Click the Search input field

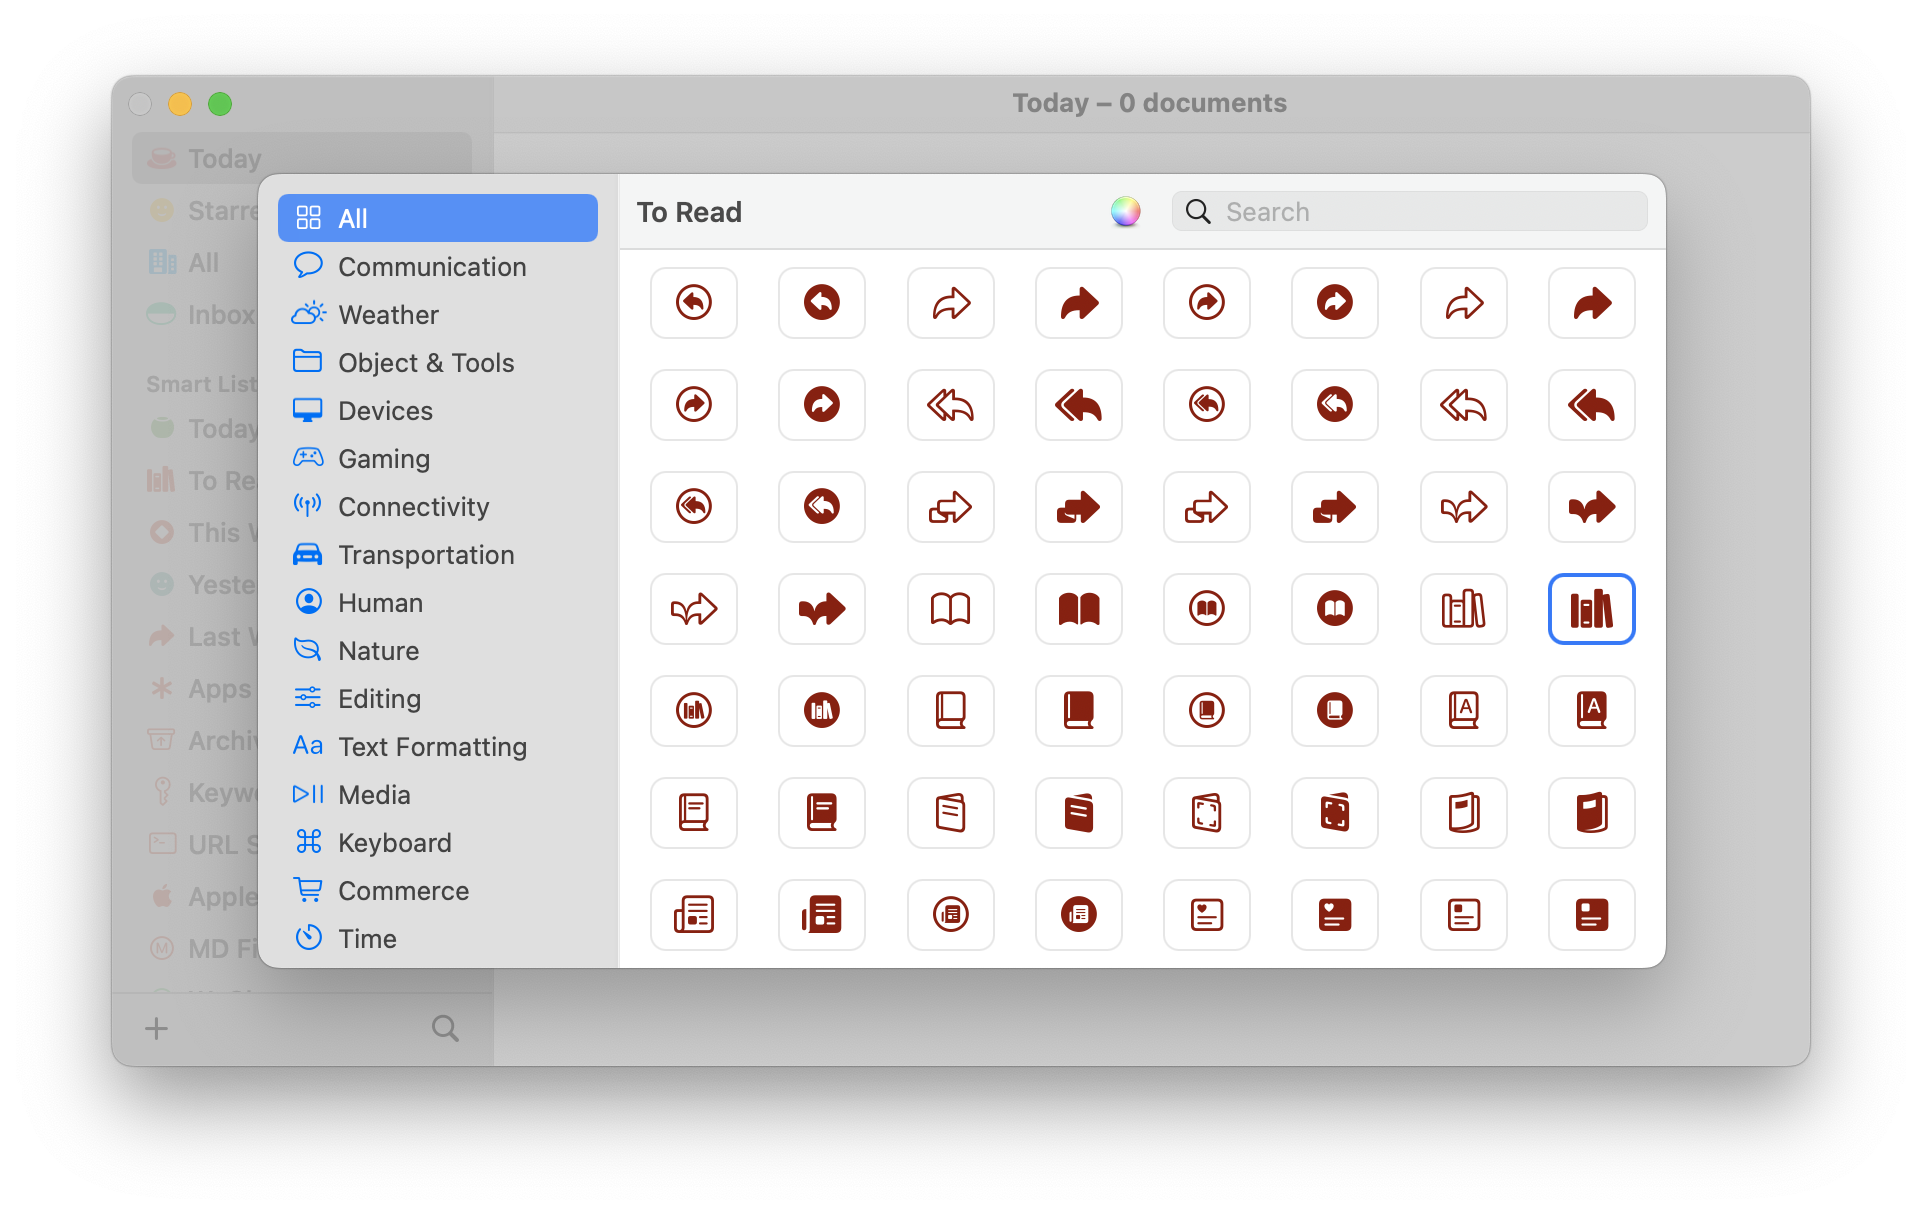pos(1408,211)
